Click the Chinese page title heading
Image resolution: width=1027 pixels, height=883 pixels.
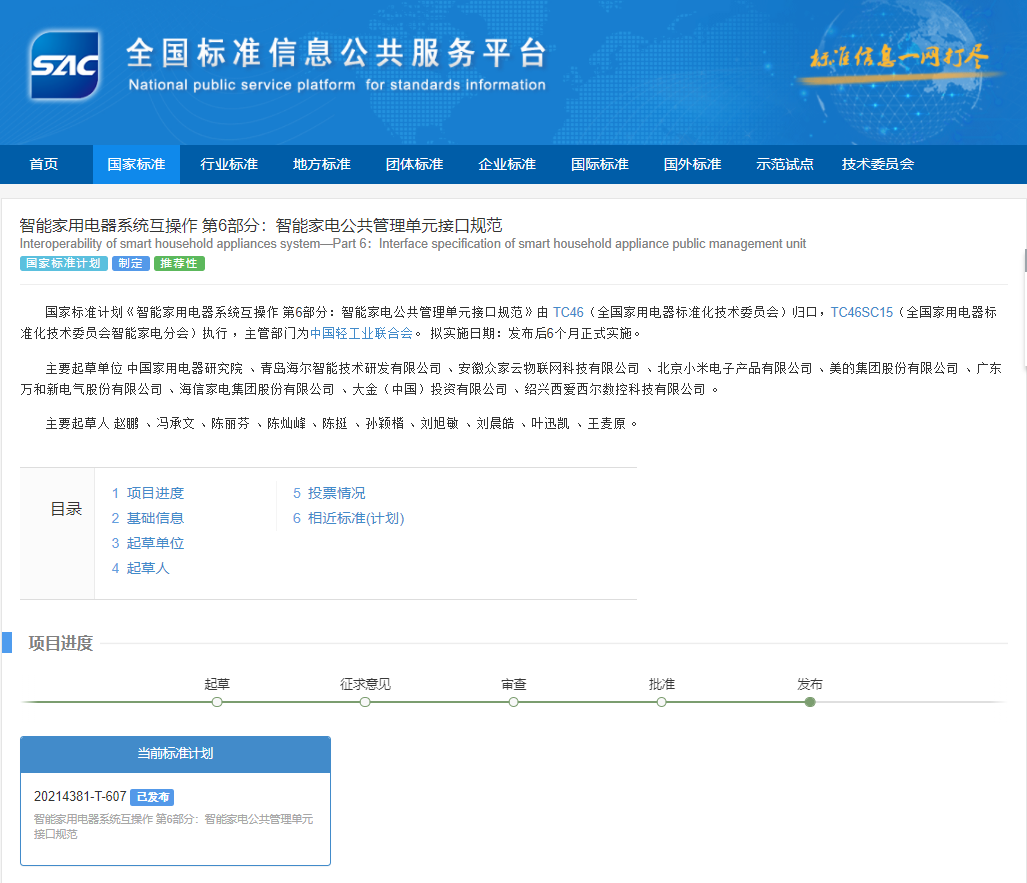pos(261,226)
